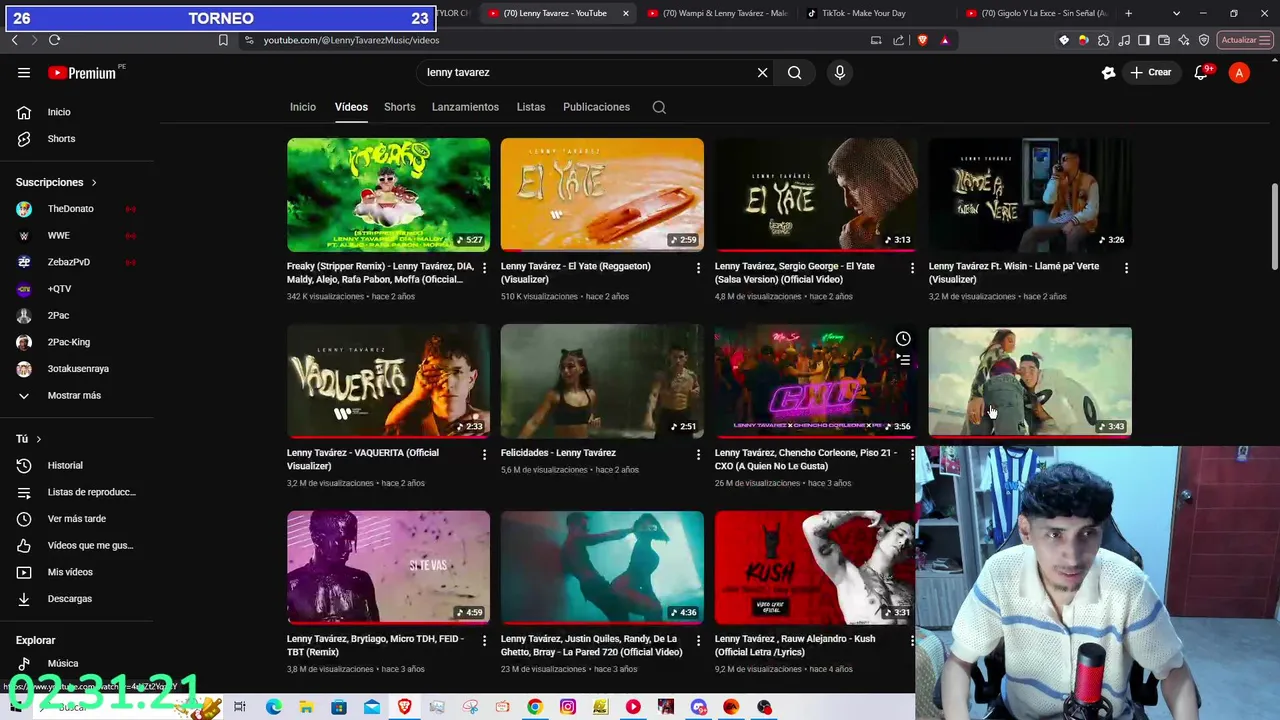Switch to the Gigolo Y La Exce tab

pos(1037,13)
